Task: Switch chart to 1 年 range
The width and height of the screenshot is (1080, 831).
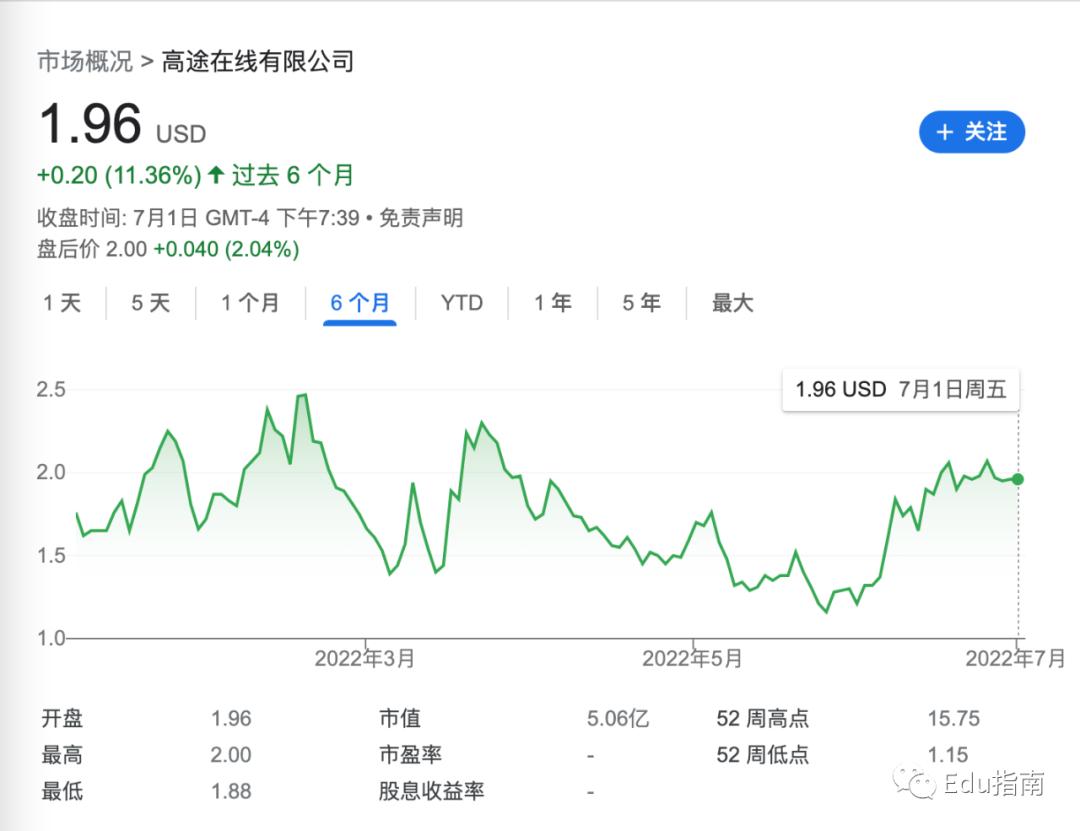Action: [553, 302]
